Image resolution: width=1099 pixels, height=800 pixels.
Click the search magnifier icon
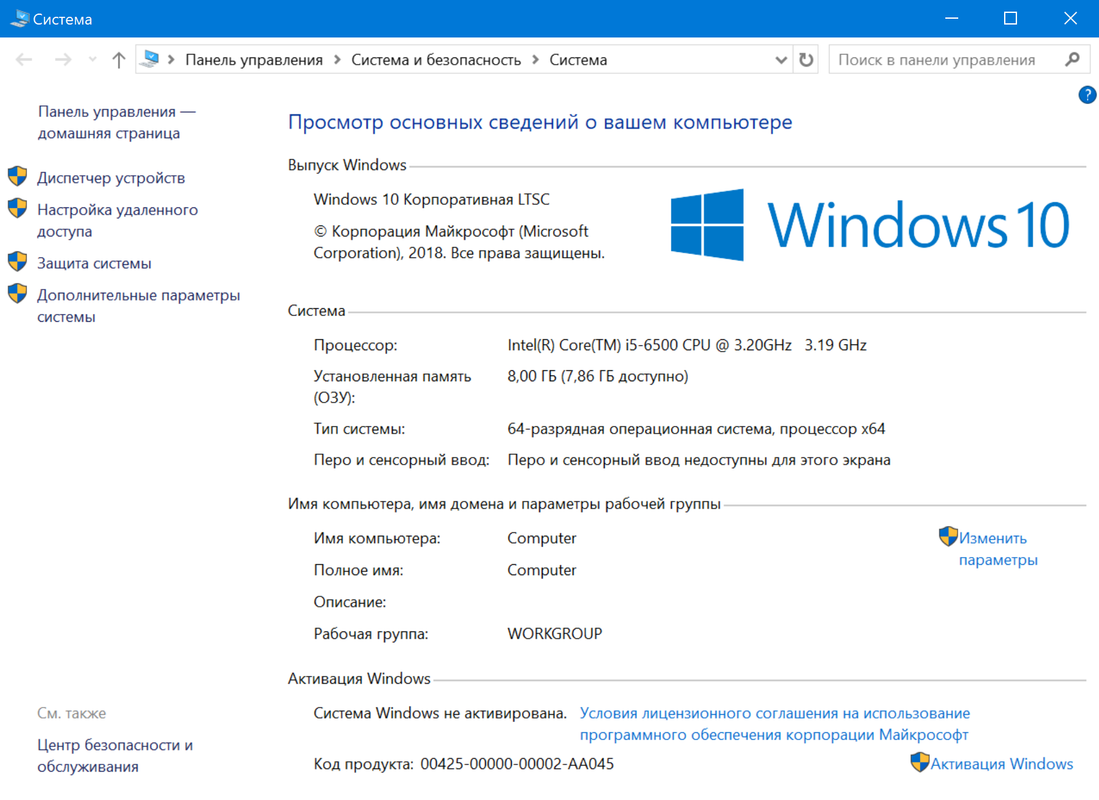point(1072,60)
